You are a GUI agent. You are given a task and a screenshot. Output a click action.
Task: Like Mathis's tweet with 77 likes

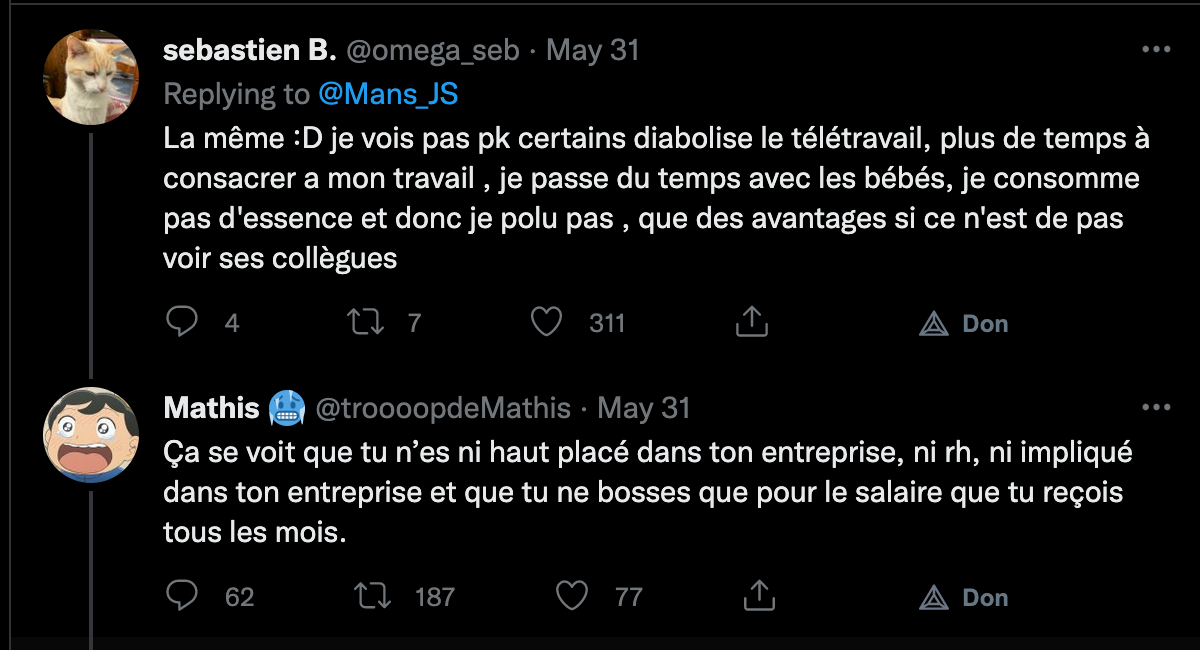pyautogui.click(x=571, y=596)
